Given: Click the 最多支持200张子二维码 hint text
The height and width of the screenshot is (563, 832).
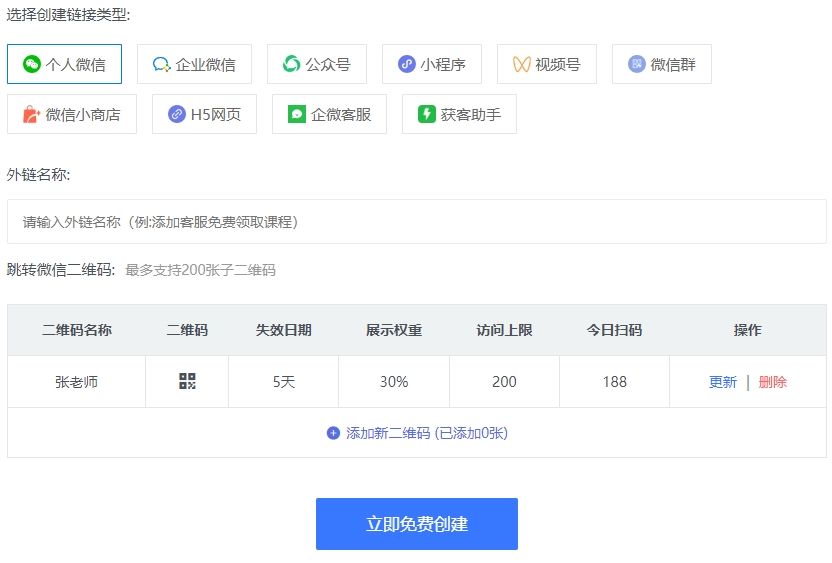Looking at the screenshot, I should pos(201,270).
